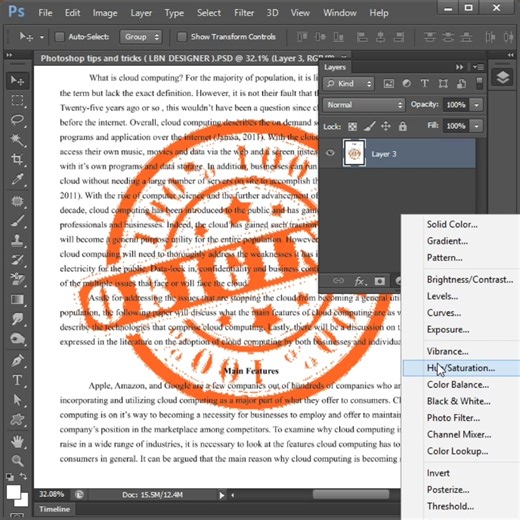
Task: Select the Path Selection tool
Action: pos(17,400)
